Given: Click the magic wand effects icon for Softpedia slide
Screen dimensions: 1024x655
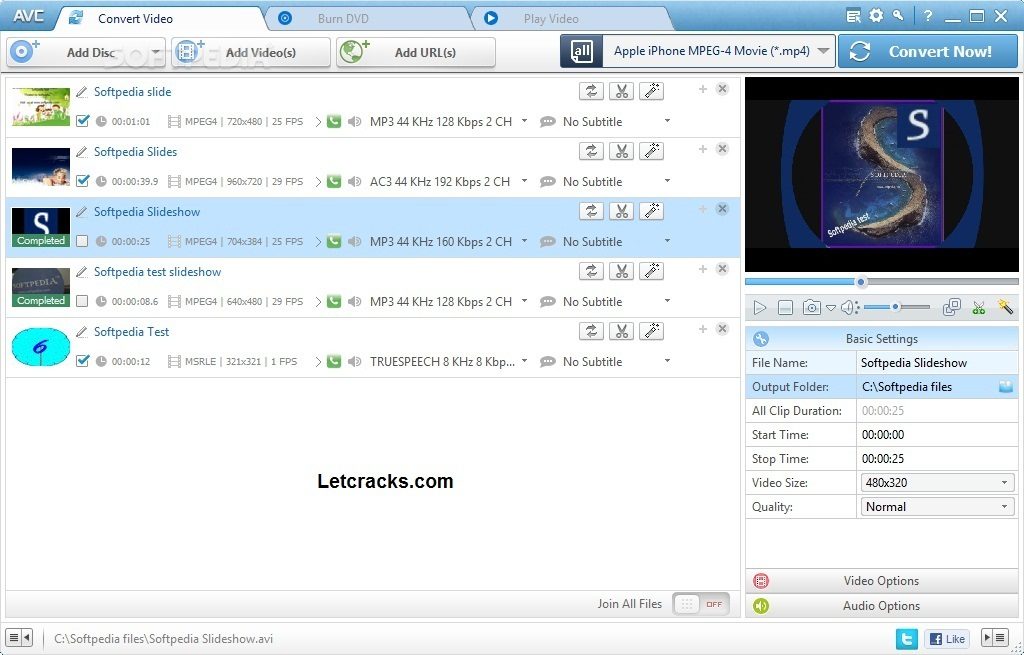Looking at the screenshot, I should (x=651, y=91).
